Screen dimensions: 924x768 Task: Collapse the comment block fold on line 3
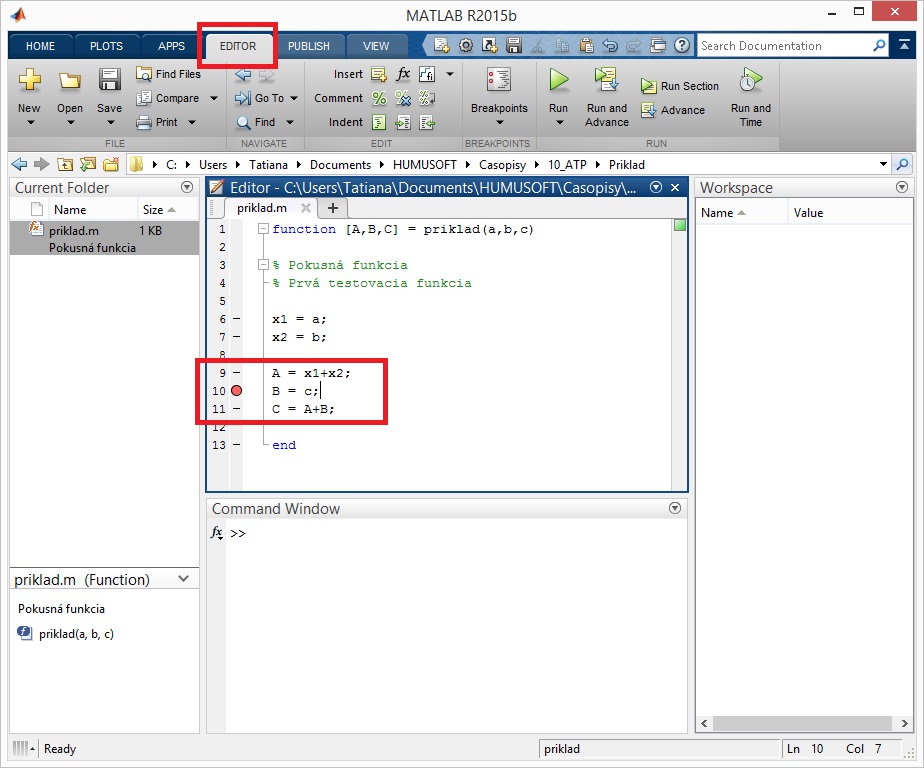[x=263, y=265]
